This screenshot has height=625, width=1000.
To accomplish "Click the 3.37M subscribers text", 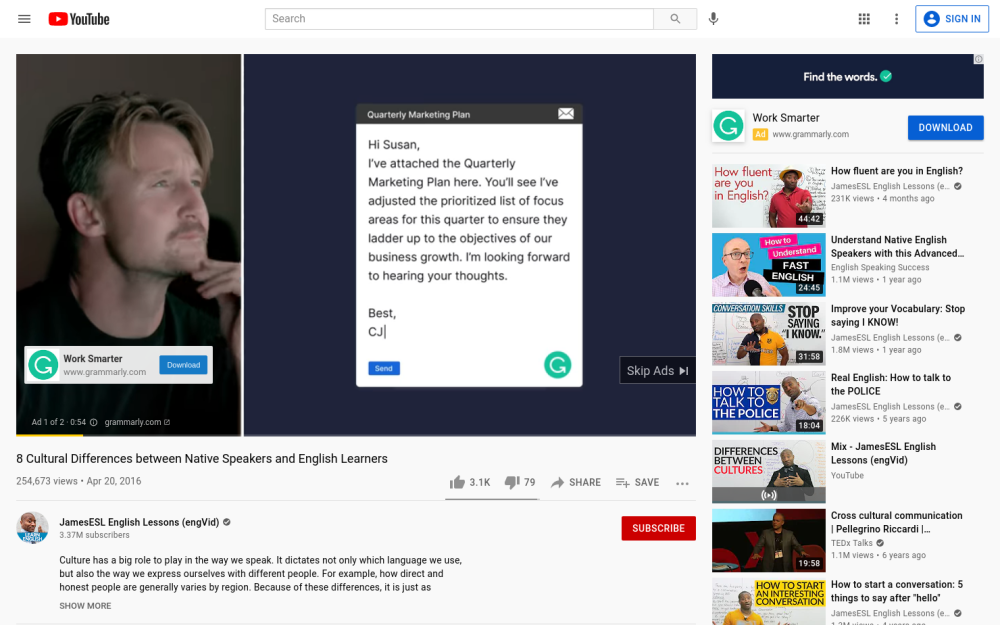I will coord(94,535).
